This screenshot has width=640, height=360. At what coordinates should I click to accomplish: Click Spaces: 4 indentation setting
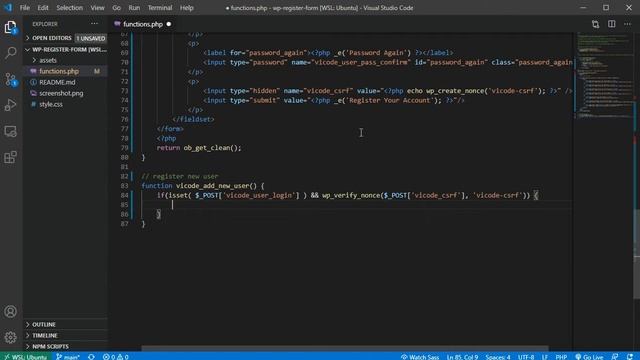tap(498, 357)
